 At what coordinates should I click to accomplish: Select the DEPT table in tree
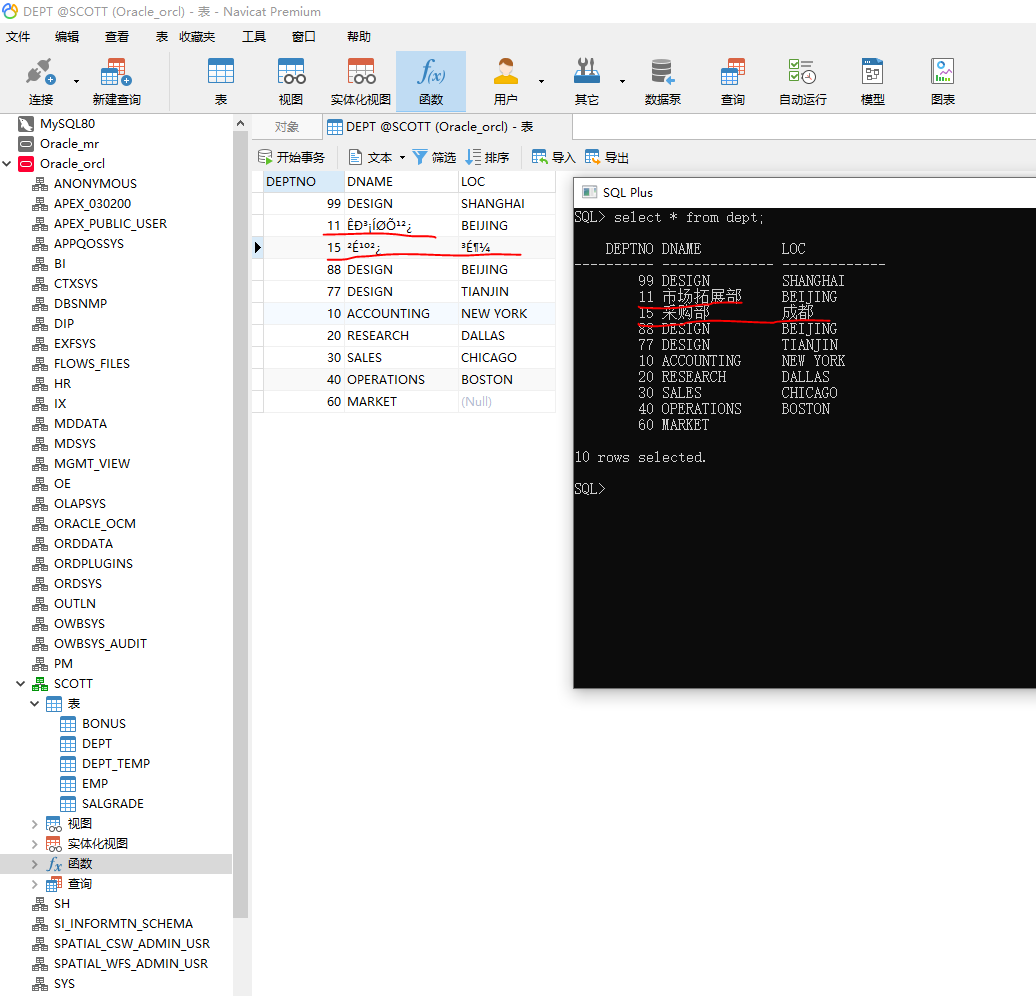[x=97, y=744]
